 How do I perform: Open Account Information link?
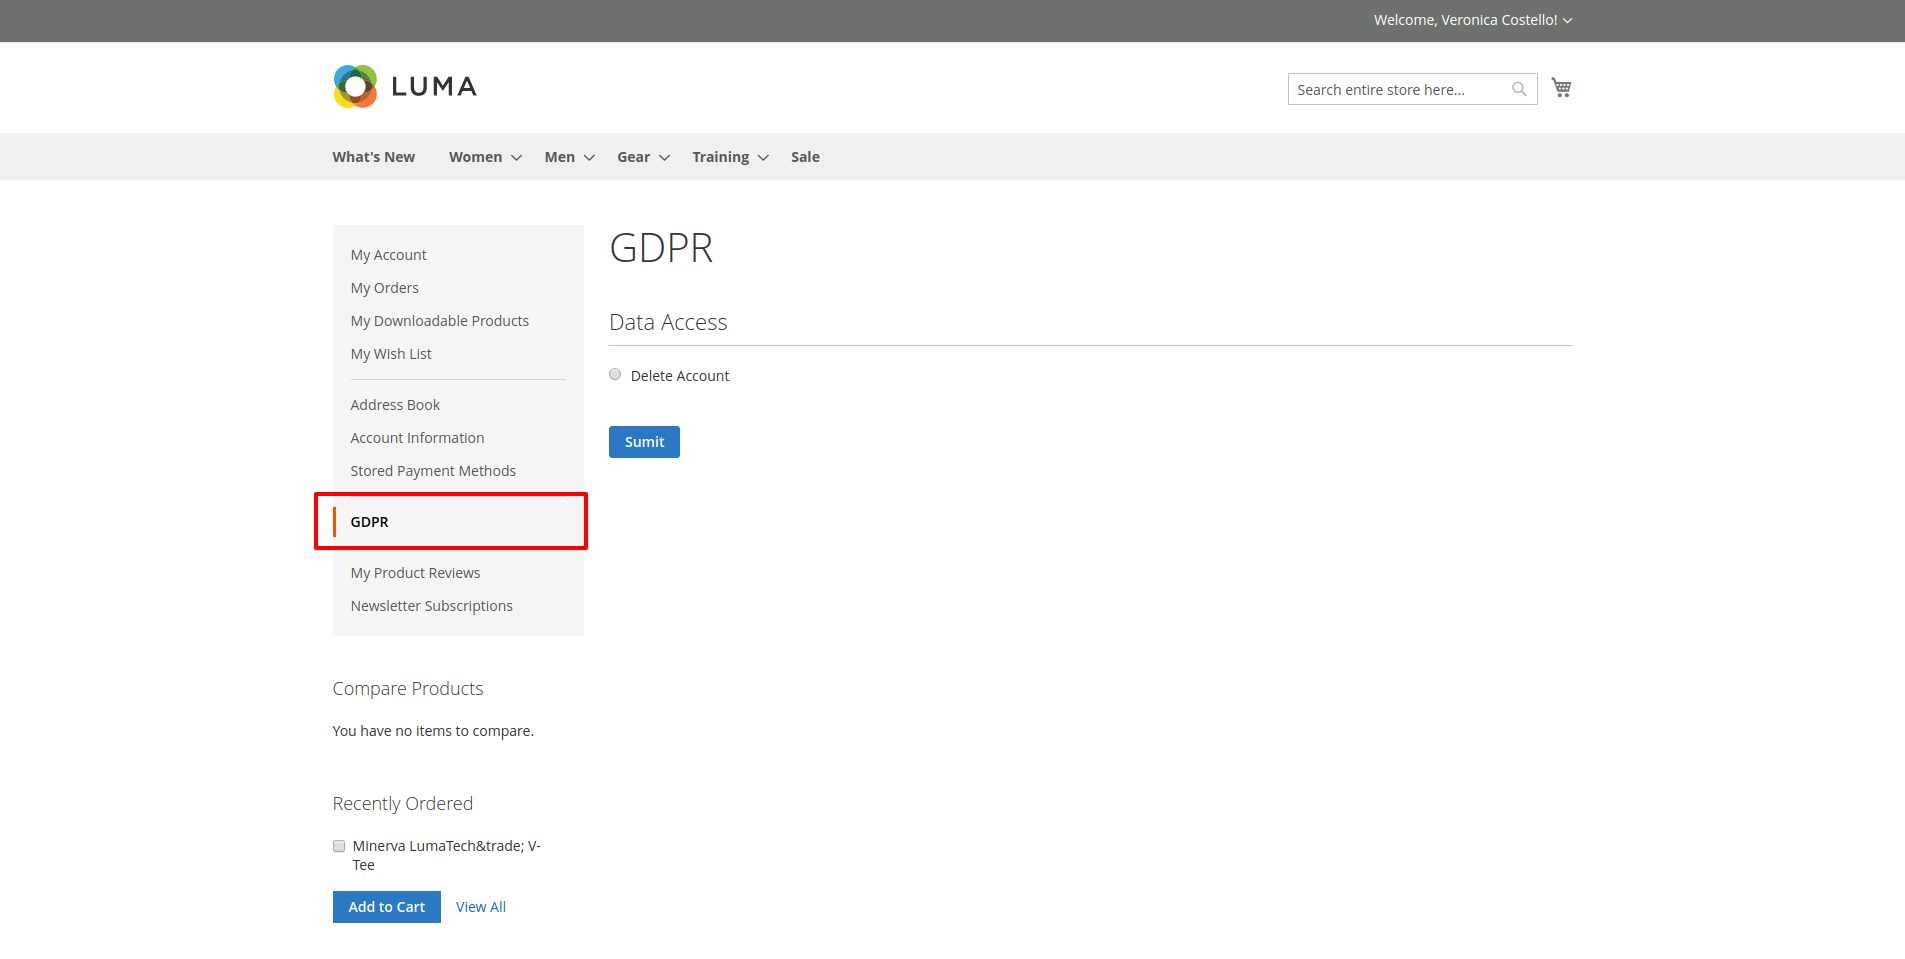417,438
